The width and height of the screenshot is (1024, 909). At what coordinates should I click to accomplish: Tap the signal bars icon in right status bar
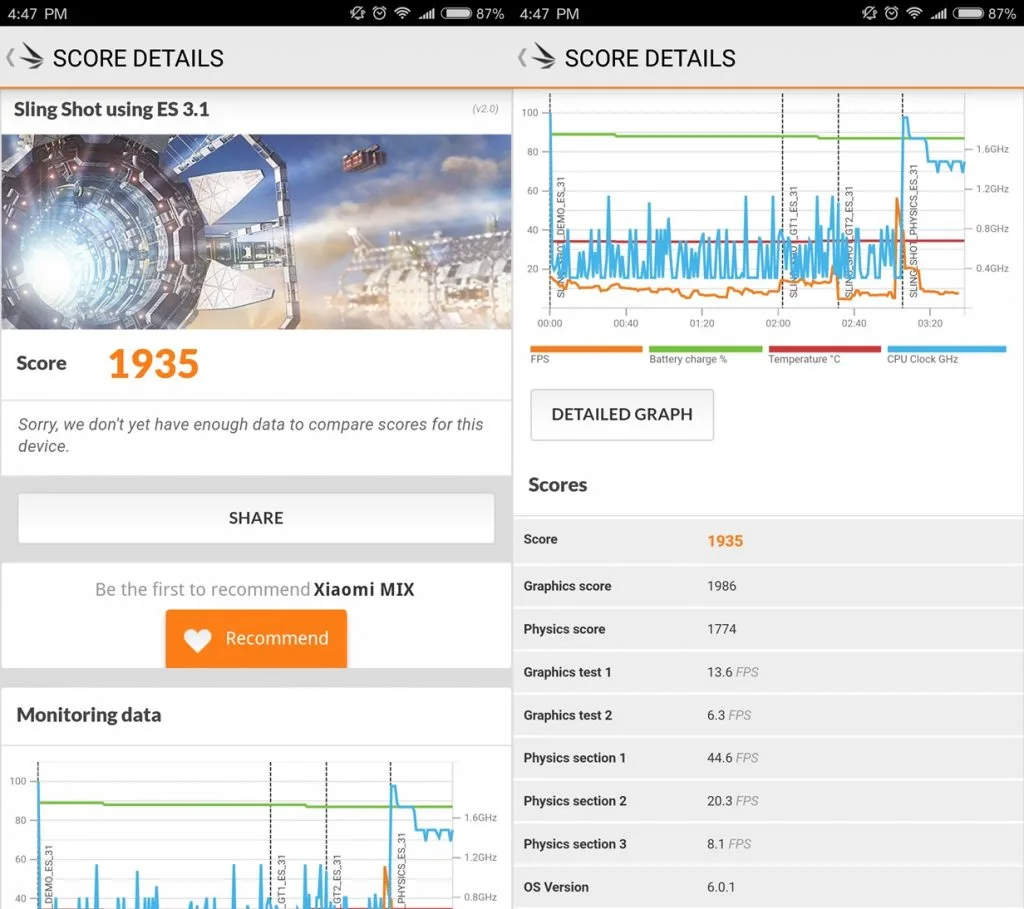click(x=938, y=13)
